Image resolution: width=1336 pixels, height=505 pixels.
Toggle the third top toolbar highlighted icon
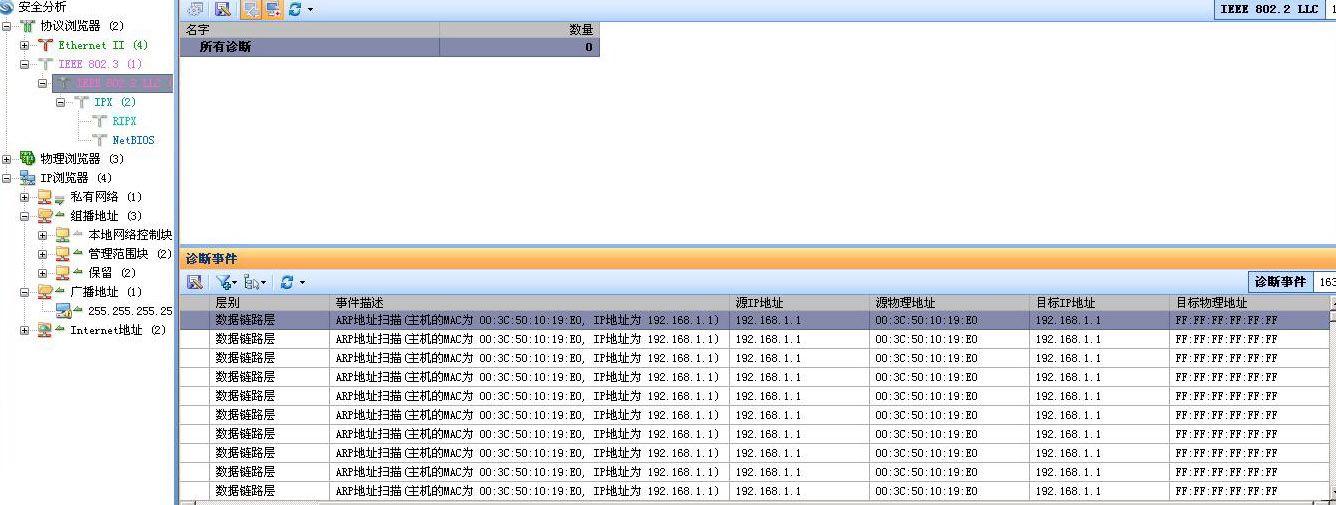tap(250, 9)
